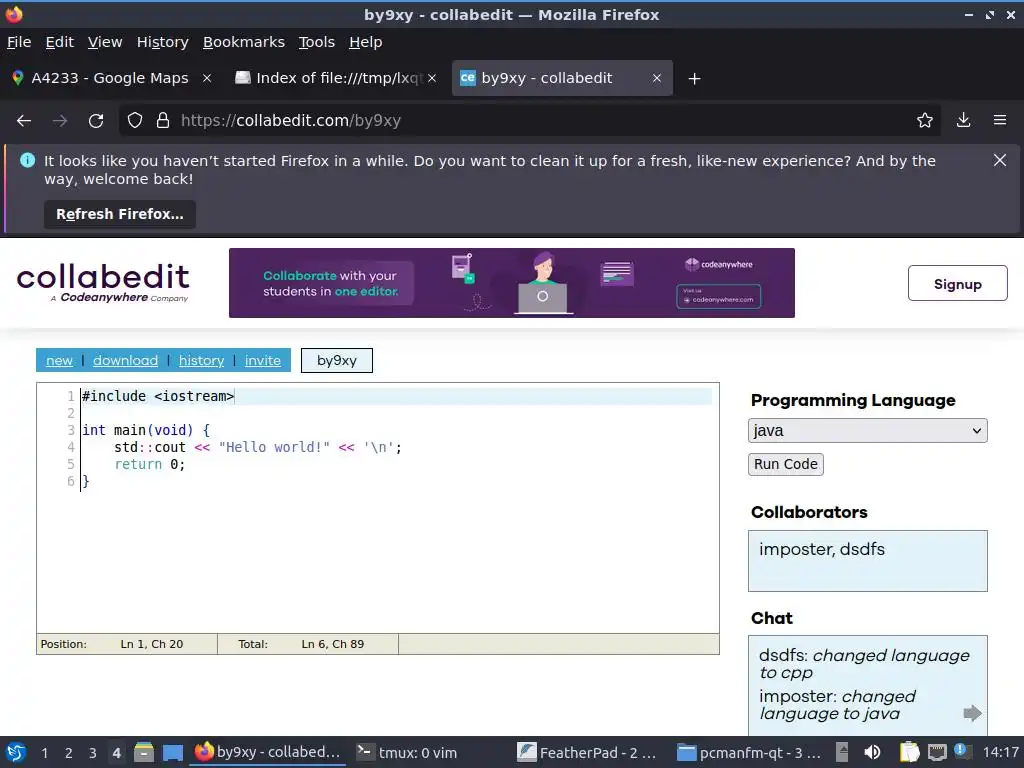Viewport: 1024px width, 768px height.
Task: Click the 'Ln 6, Ch 89' total status
Action: 332,644
